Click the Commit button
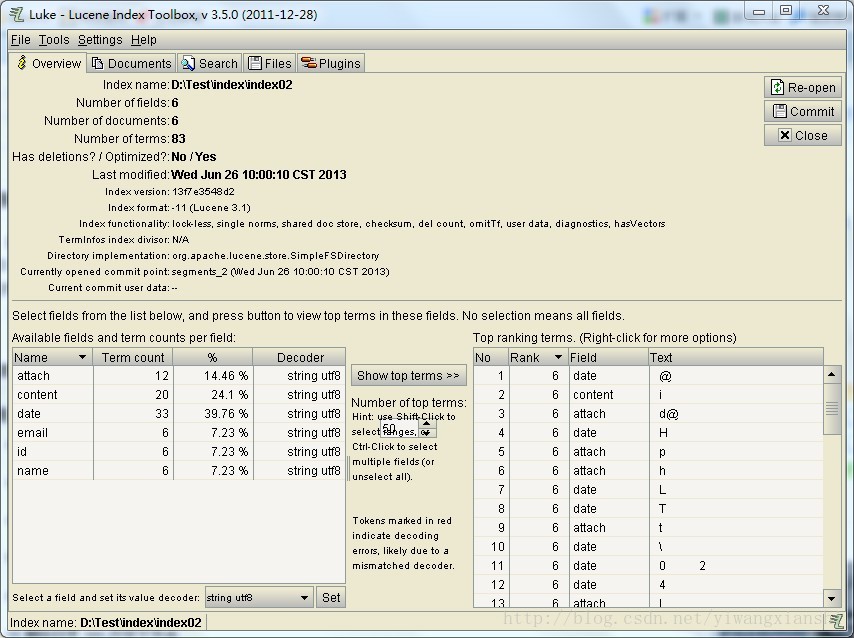This screenshot has width=854, height=638. coord(803,111)
